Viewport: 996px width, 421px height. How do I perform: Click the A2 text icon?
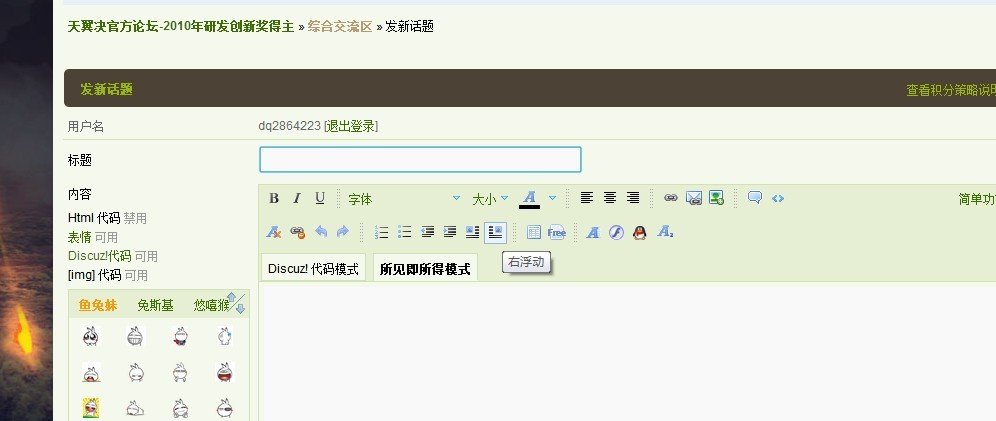pos(665,232)
